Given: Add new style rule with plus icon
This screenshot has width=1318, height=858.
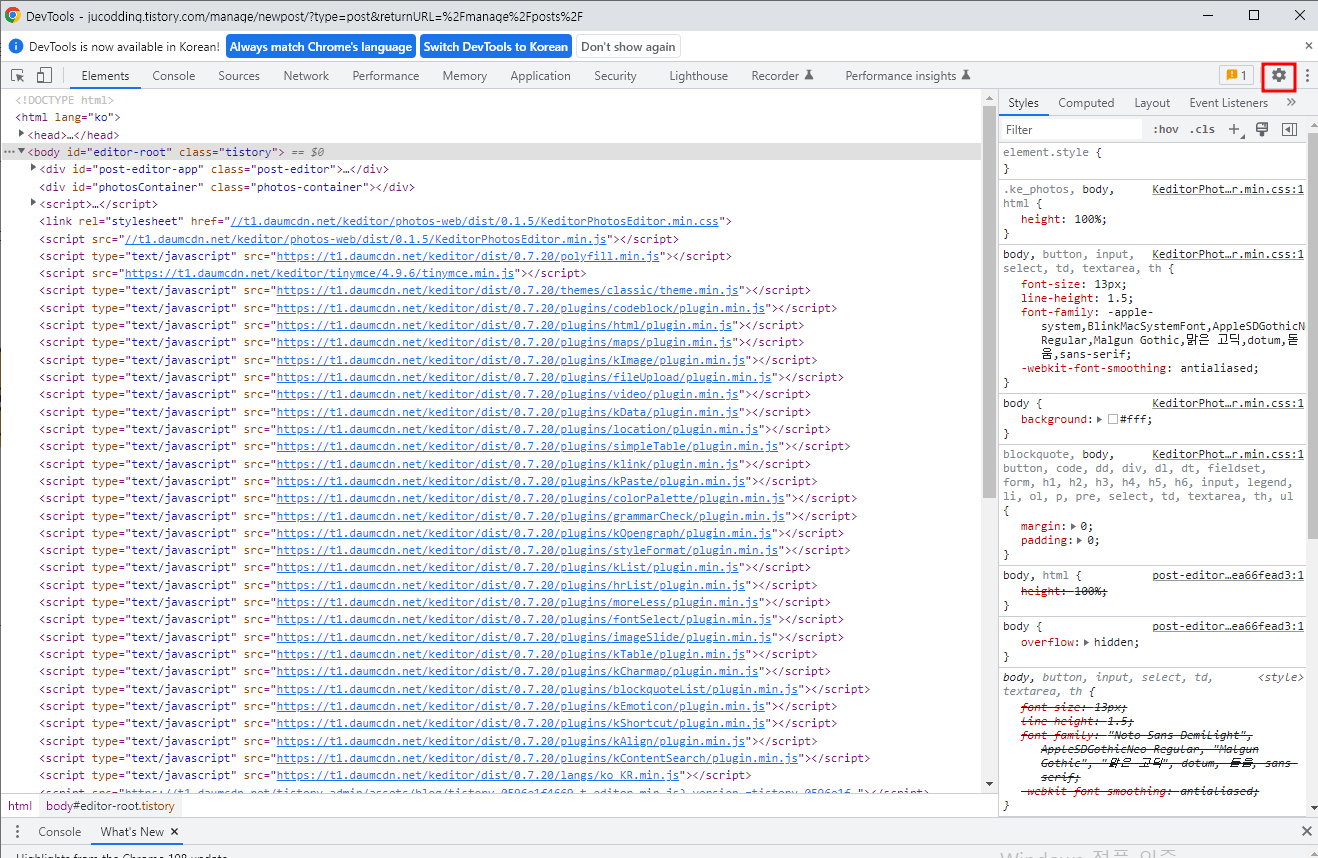Looking at the screenshot, I should 1235,129.
